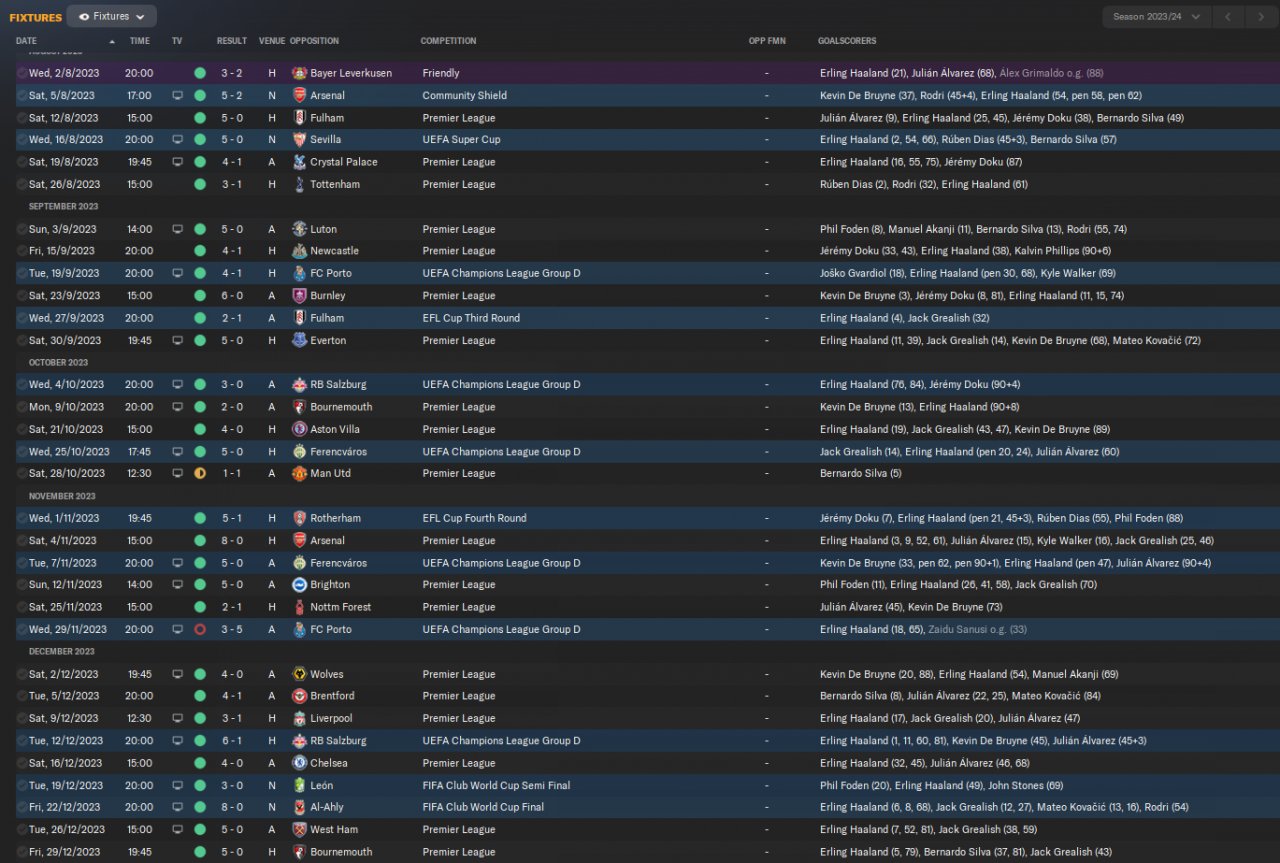The width and height of the screenshot is (1280, 863).
Task: Open the FIFA Club World Cup Final link
Action: pos(483,807)
